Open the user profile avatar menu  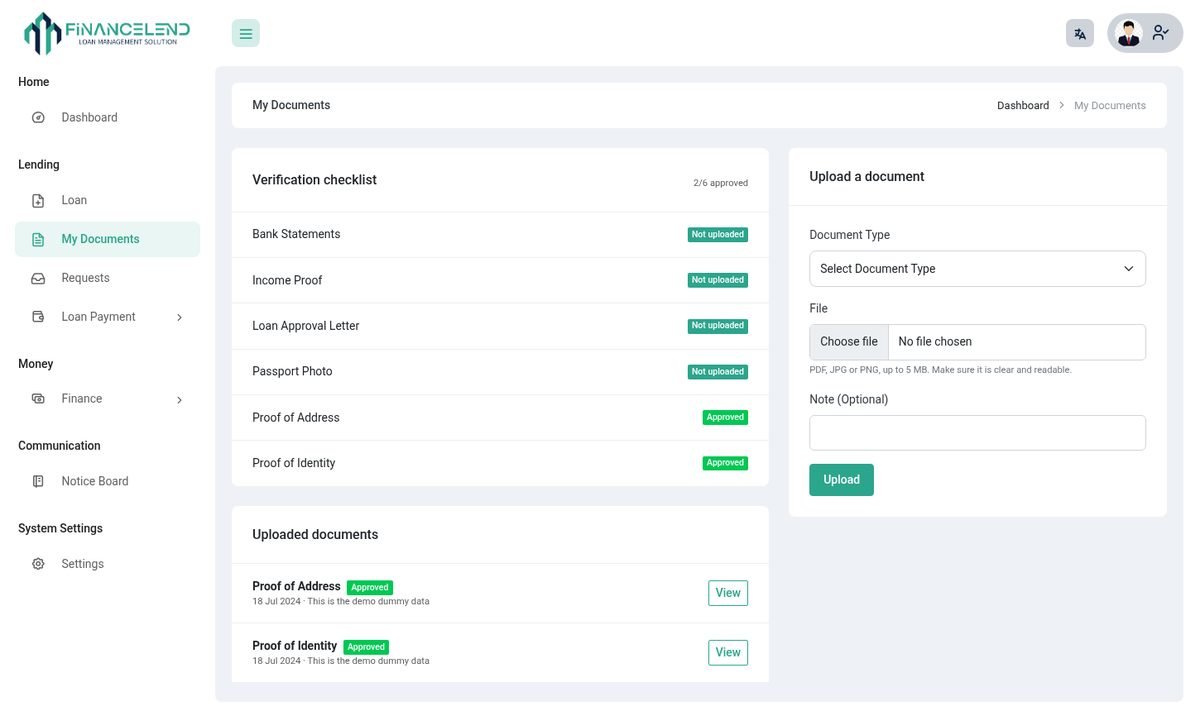click(x=1145, y=33)
